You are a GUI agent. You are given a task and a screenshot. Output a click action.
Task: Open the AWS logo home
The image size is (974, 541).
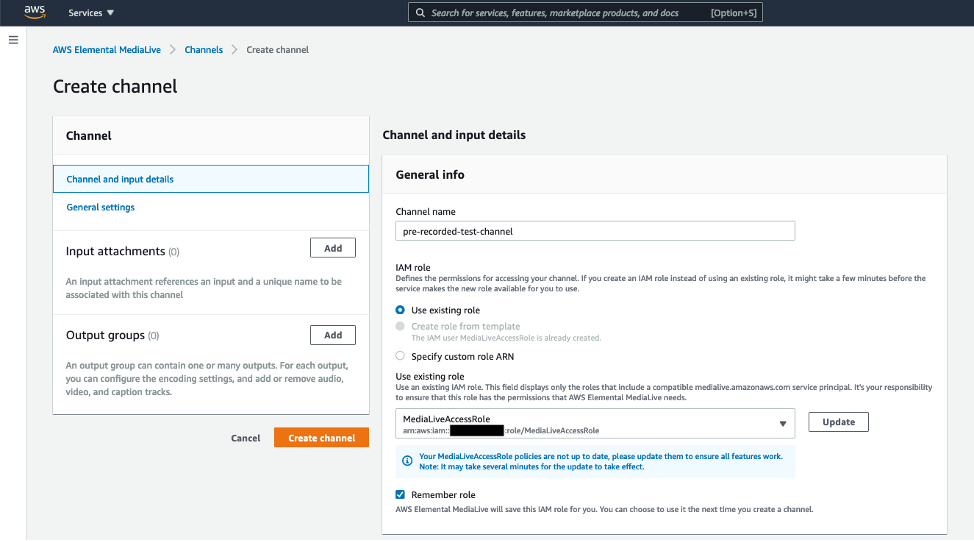(x=35, y=12)
